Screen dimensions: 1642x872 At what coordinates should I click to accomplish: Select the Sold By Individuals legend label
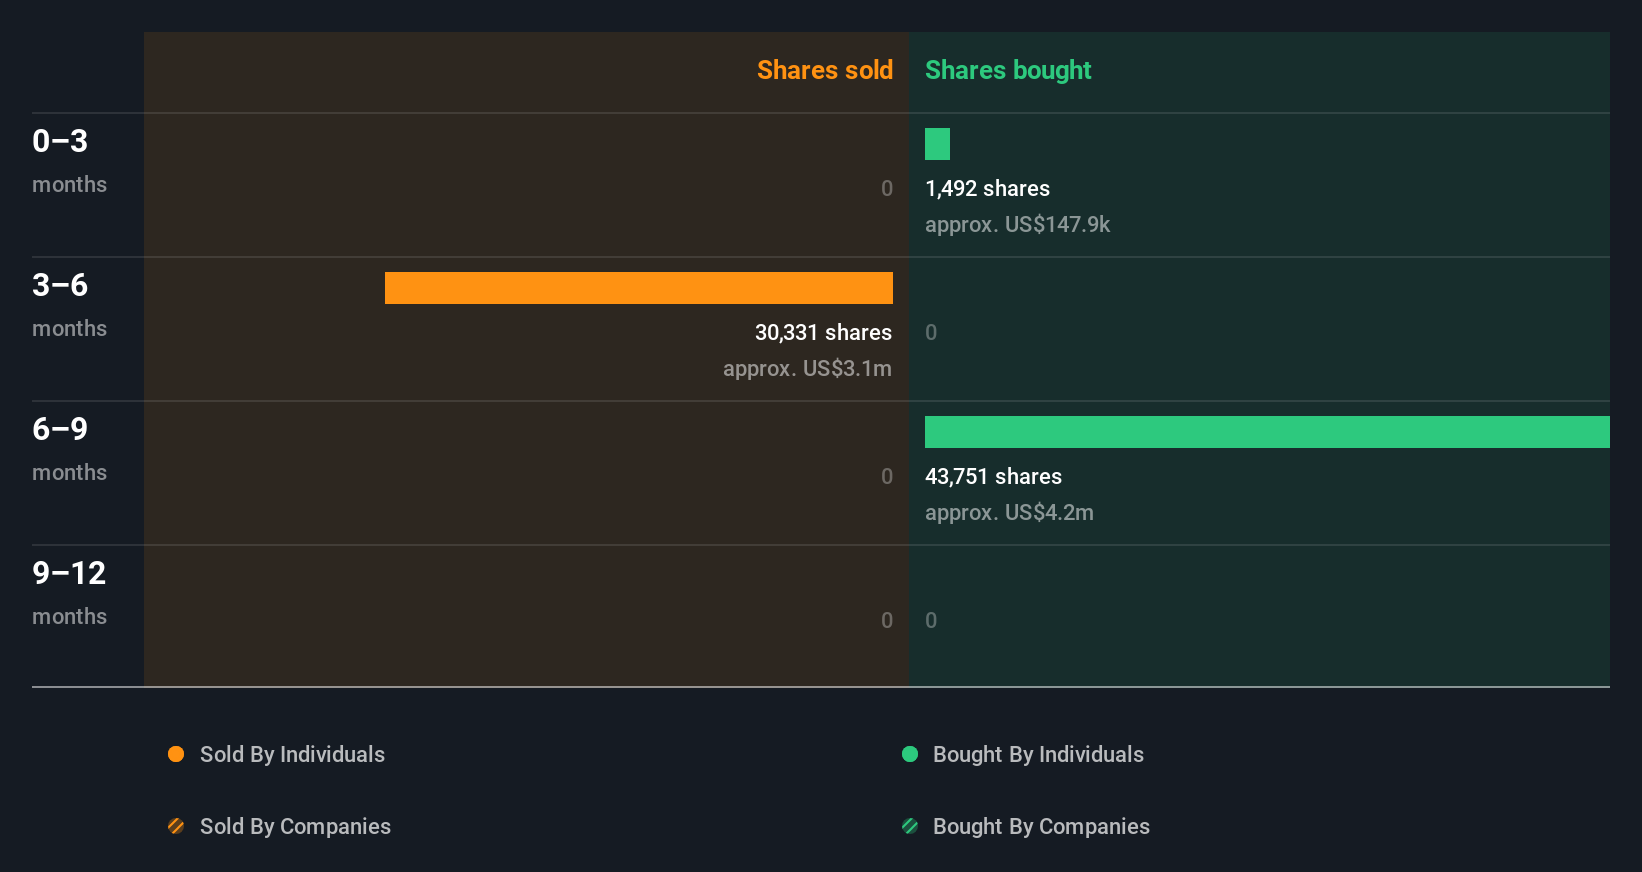(292, 754)
